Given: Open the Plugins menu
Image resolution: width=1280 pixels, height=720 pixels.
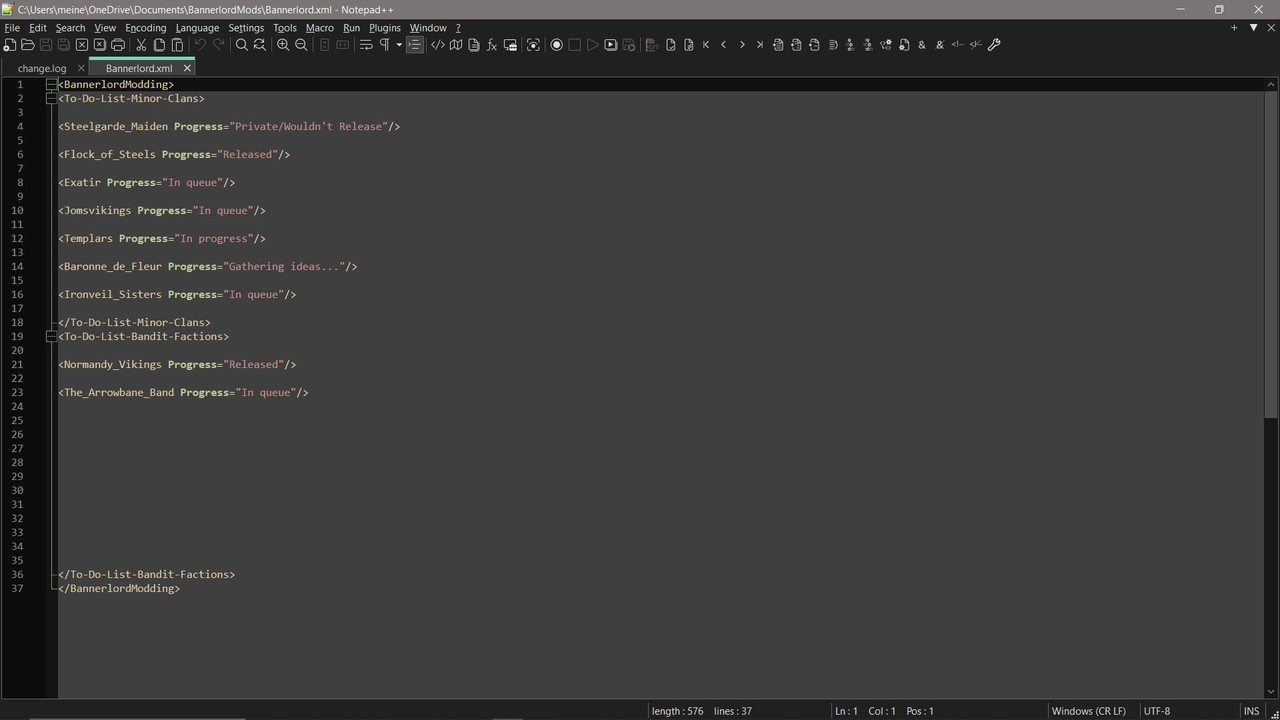Looking at the screenshot, I should tap(385, 28).
